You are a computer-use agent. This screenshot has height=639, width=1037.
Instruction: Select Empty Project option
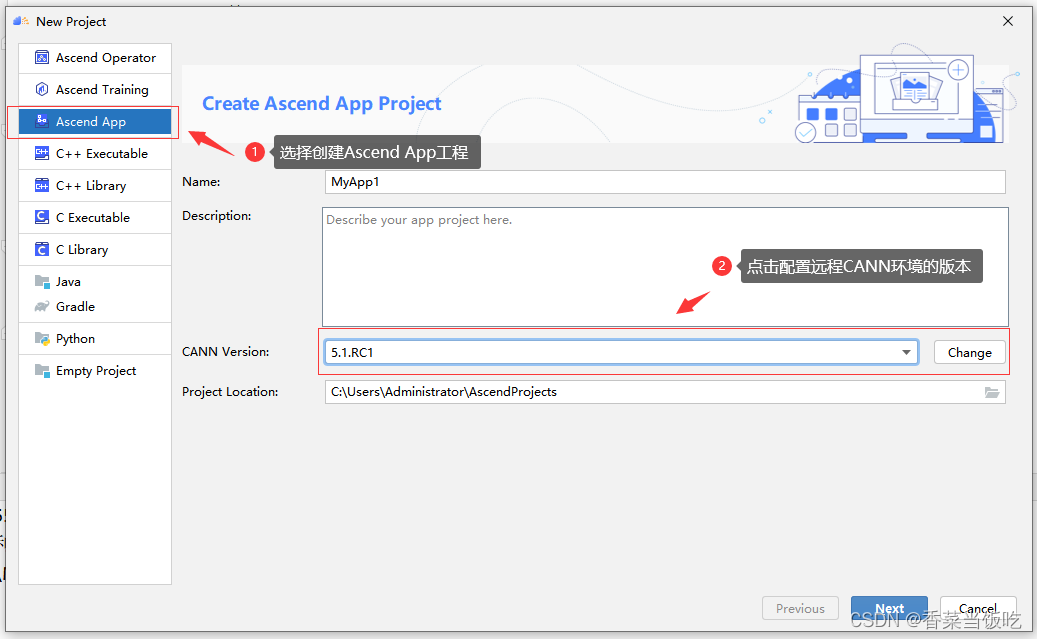point(95,371)
